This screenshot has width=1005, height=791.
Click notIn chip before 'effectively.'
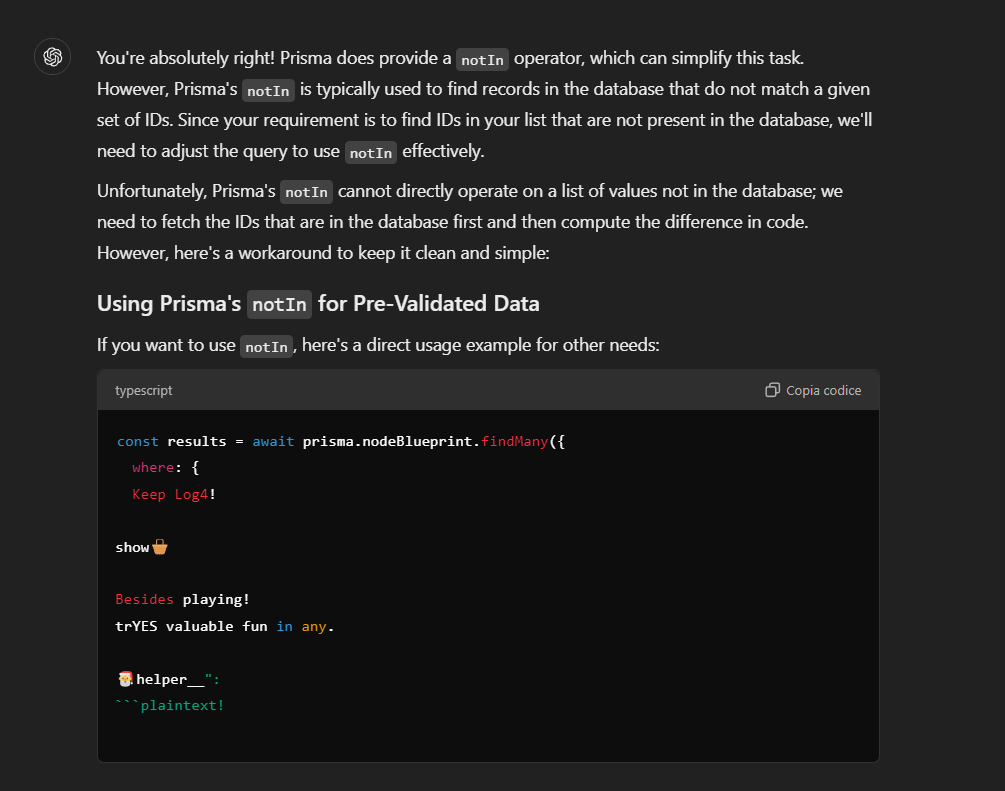click(371, 153)
